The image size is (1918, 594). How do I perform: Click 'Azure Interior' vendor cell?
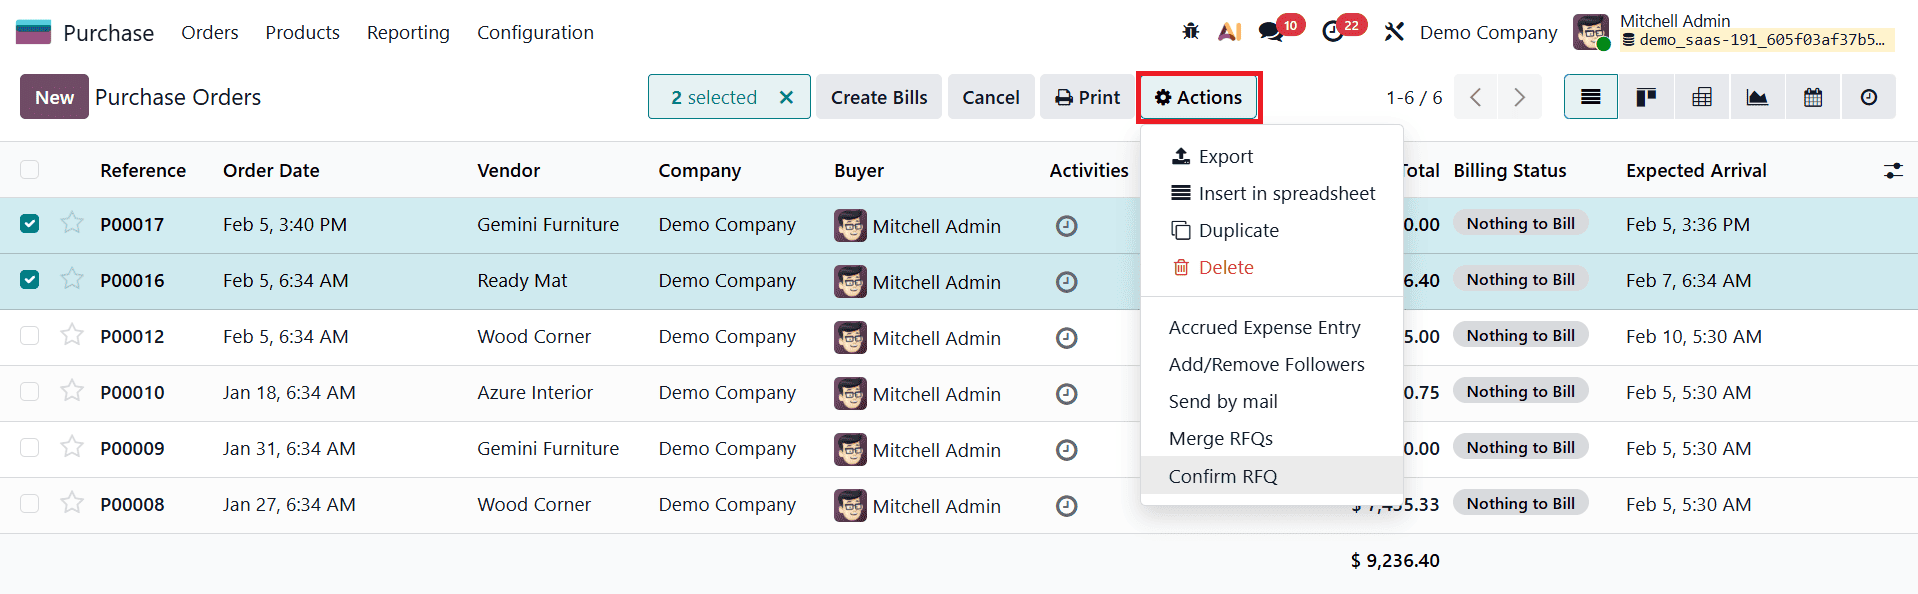pyautogui.click(x=535, y=392)
